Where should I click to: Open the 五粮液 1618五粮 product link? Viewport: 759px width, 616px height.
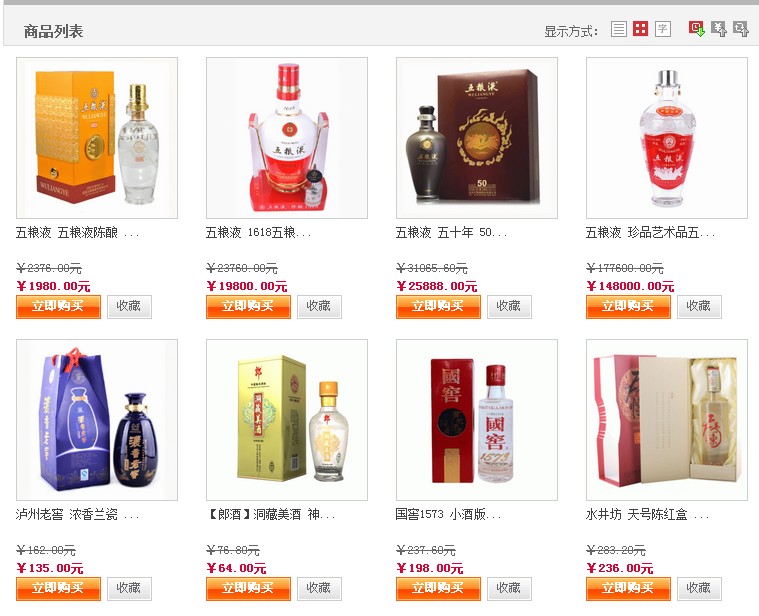point(258,233)
